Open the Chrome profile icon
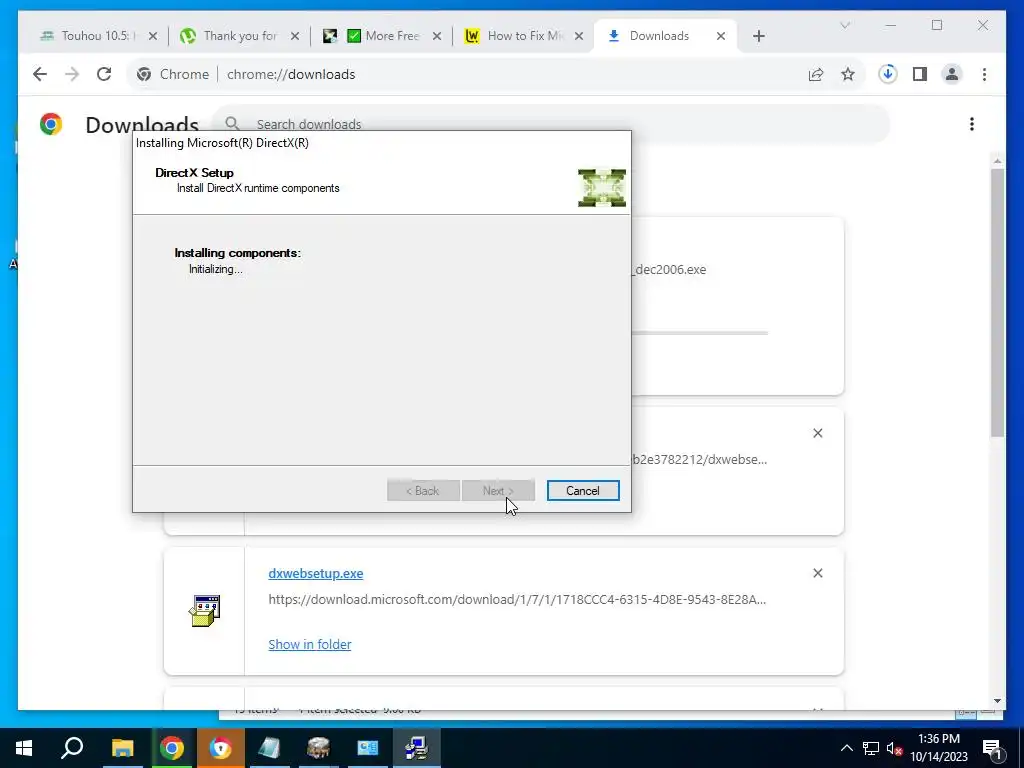This screenshot has width=1024, height=768. point(952,74)
